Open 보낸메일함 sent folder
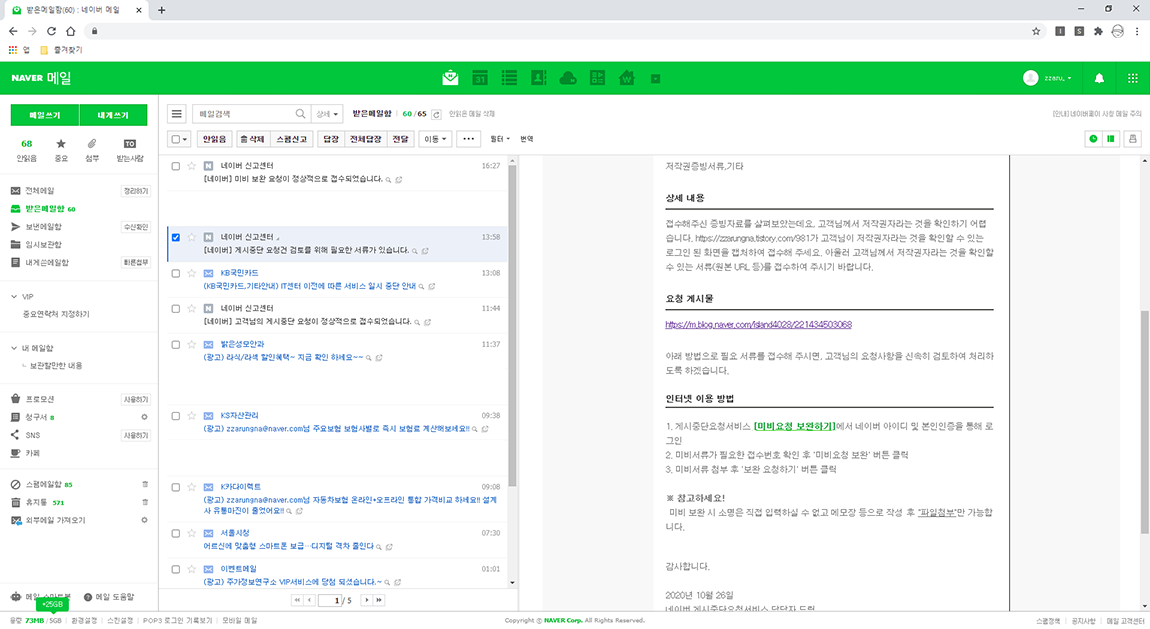 [x=43, y=227]
